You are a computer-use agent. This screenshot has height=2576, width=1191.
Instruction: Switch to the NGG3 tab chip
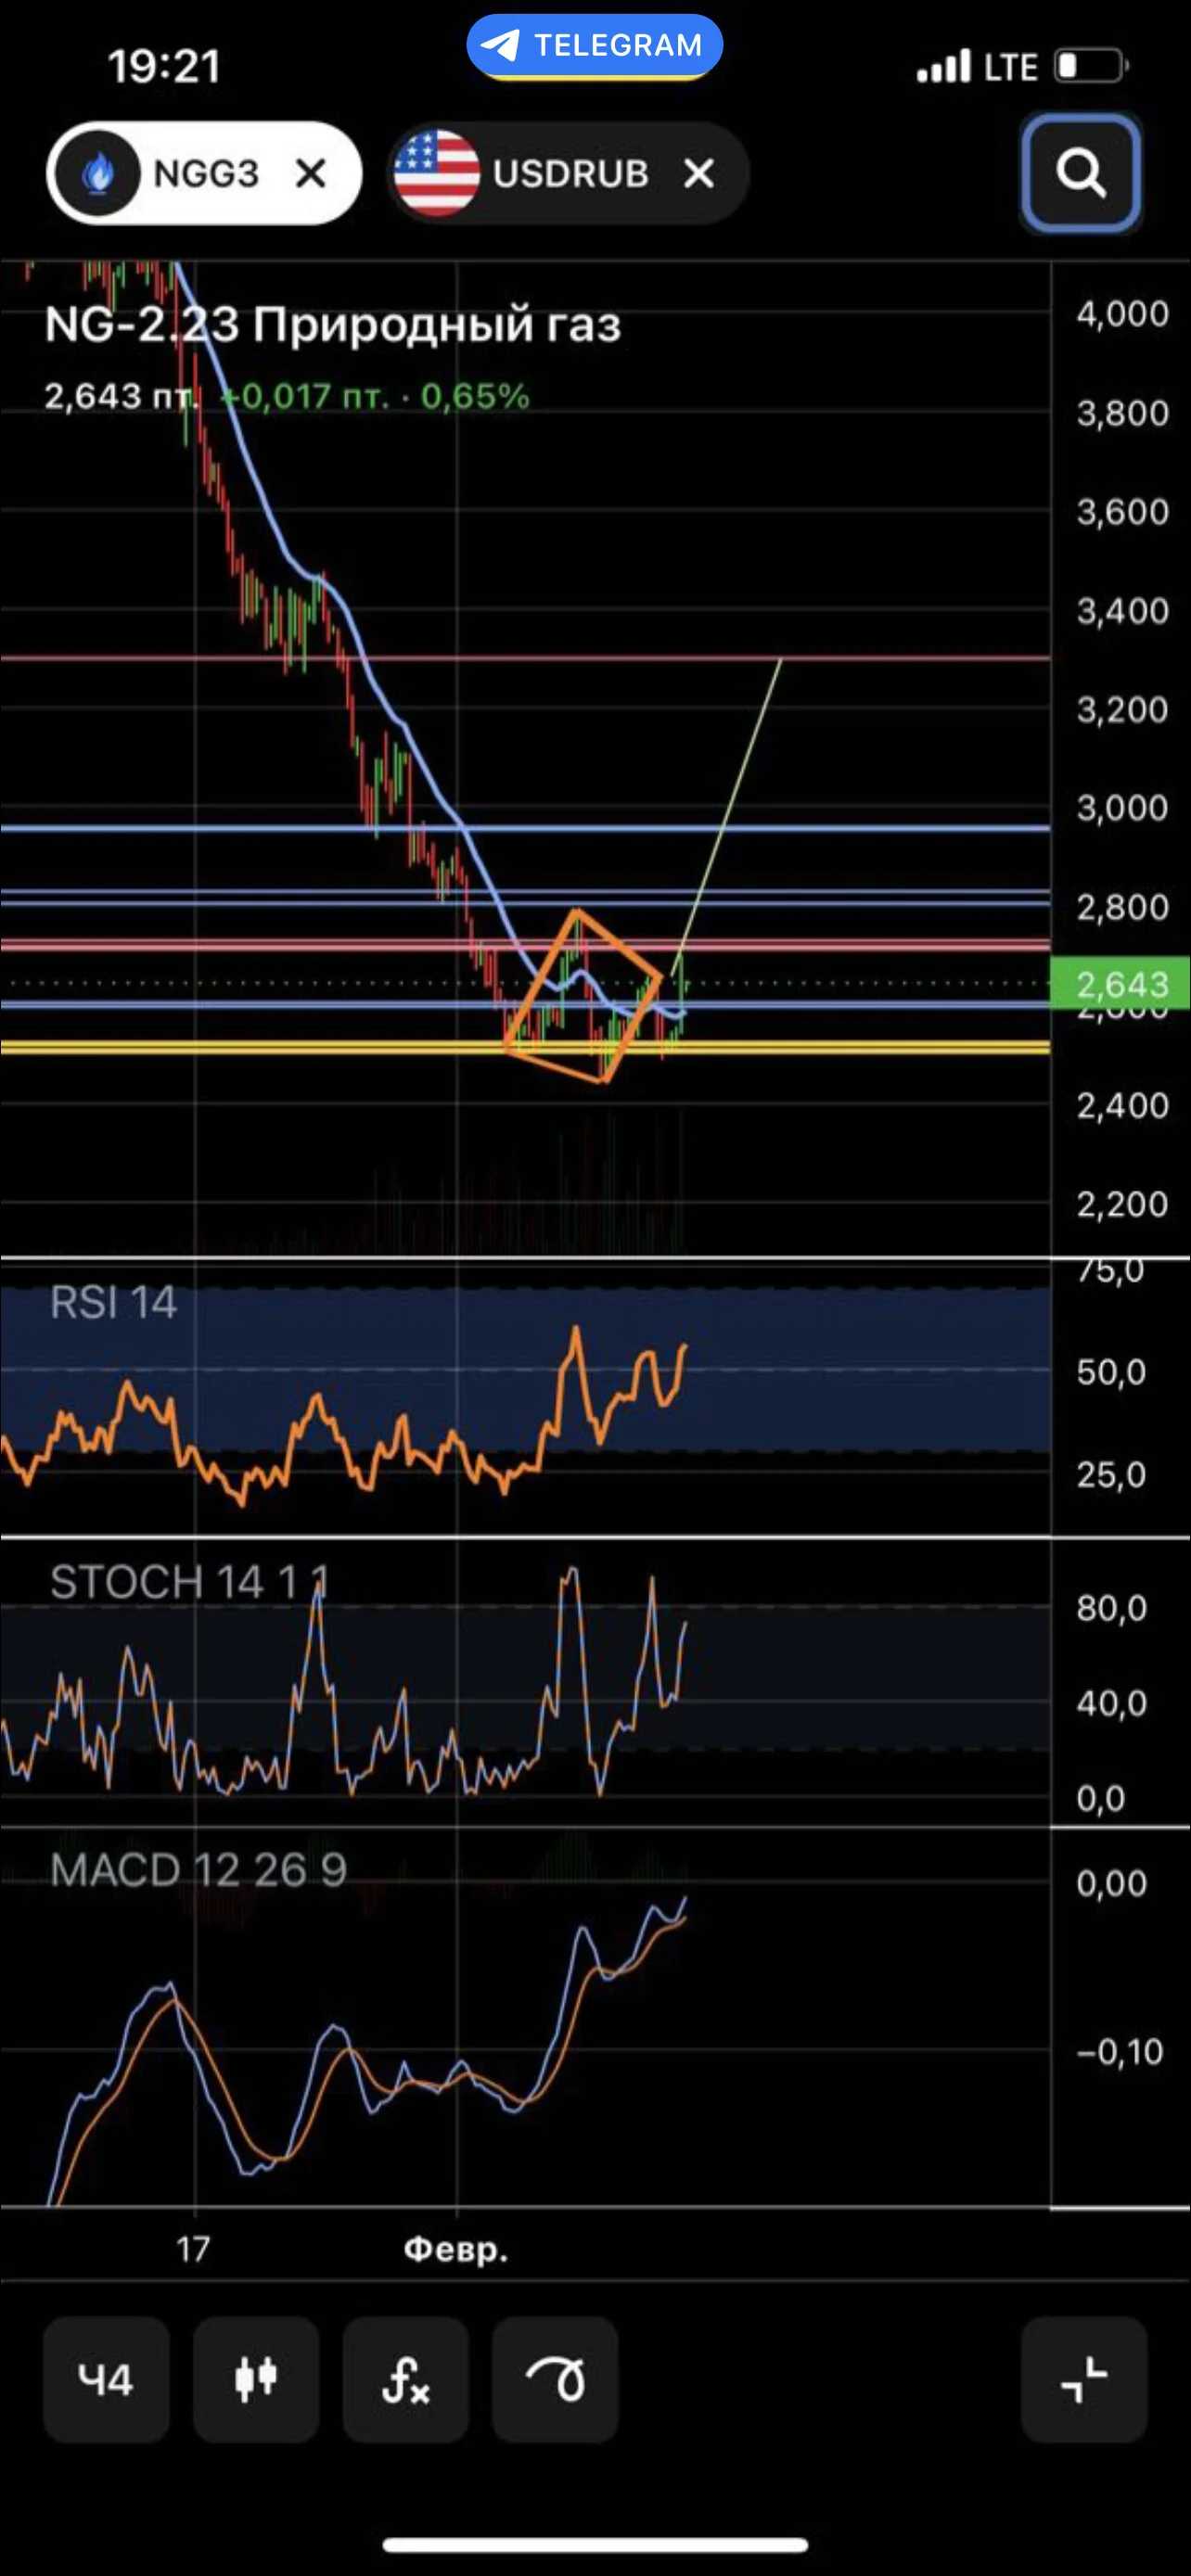coord(204,174)
